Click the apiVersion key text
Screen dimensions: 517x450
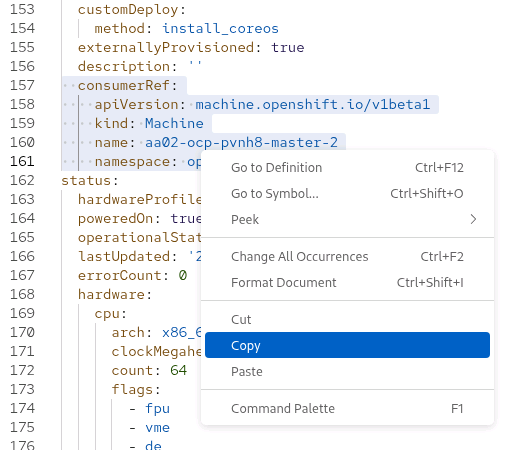137,105
